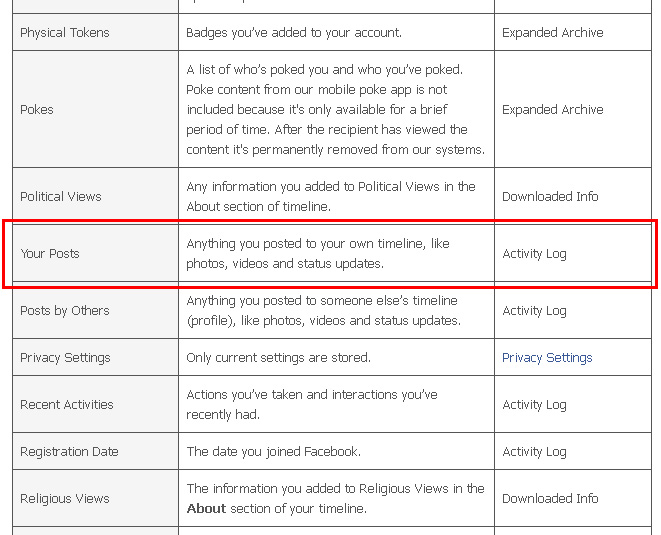Click Expanded Archive in Pokes row

552,110
